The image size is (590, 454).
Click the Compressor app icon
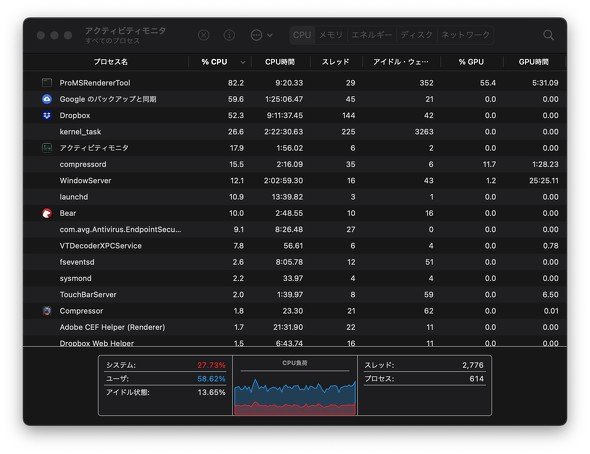(47, 311)
